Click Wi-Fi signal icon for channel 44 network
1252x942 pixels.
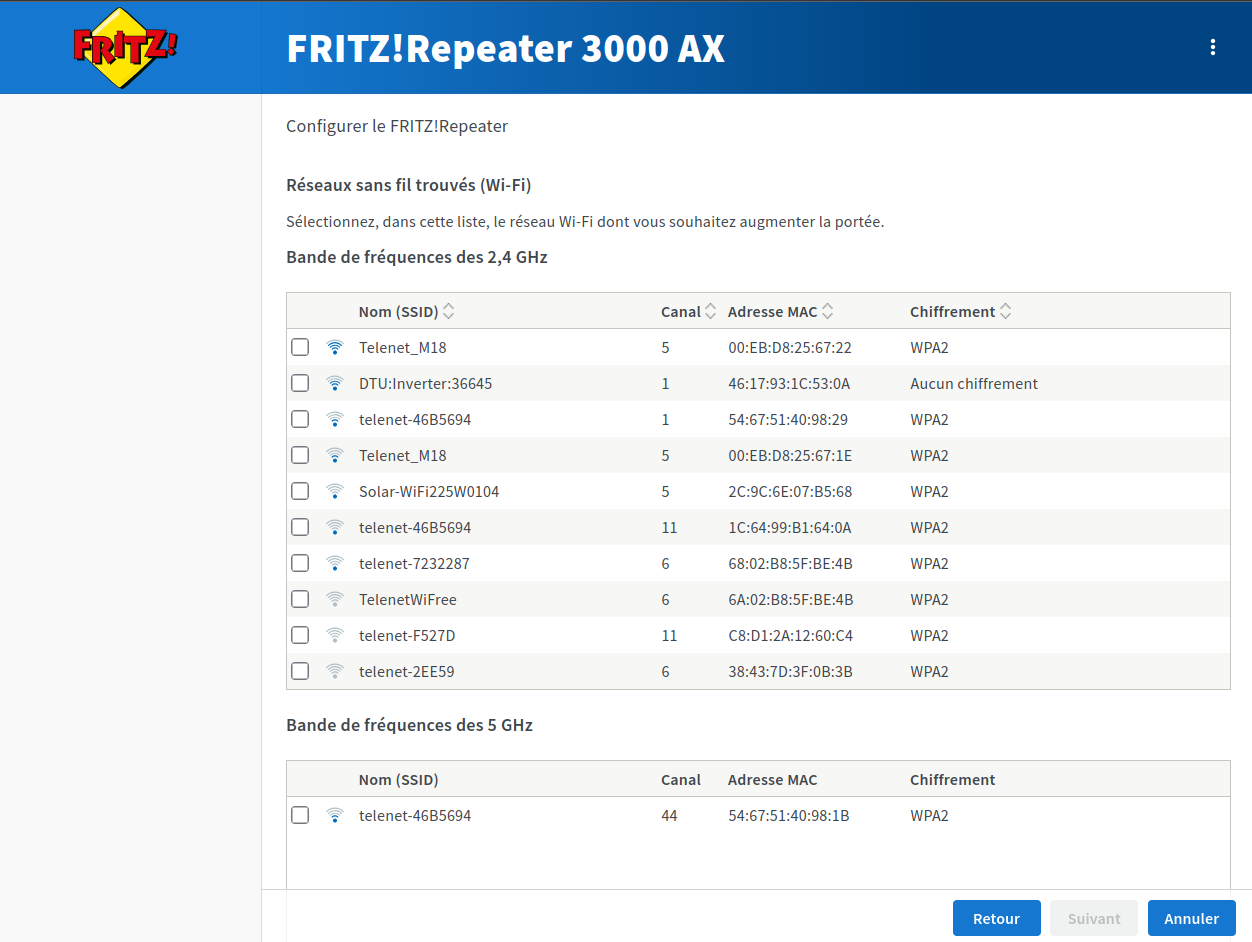[335, 816]
